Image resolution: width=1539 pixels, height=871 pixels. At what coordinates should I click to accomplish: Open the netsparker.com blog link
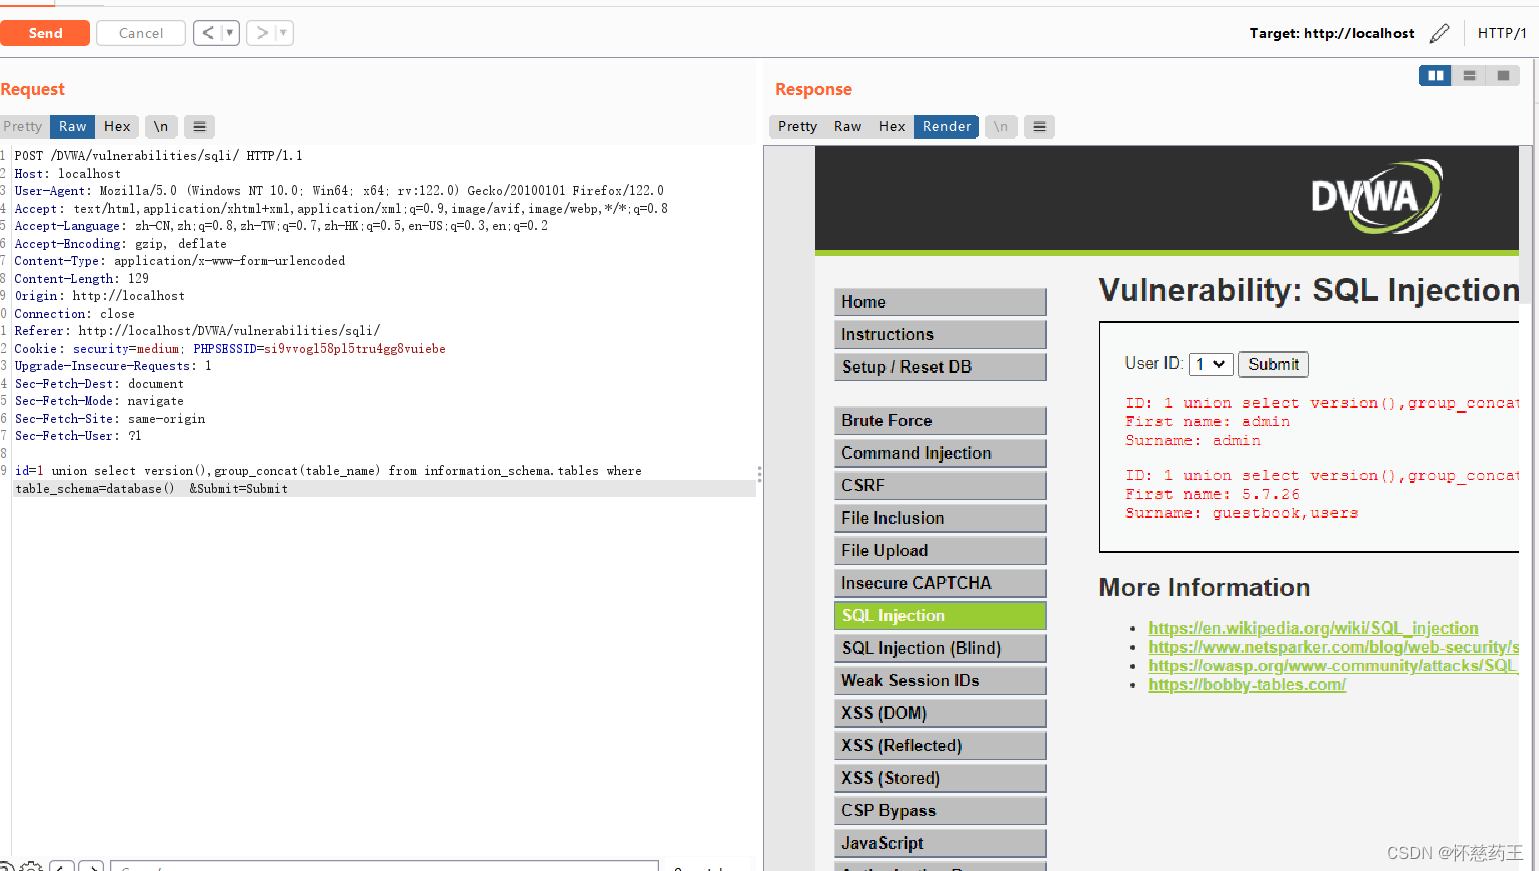coord(1333,647)
